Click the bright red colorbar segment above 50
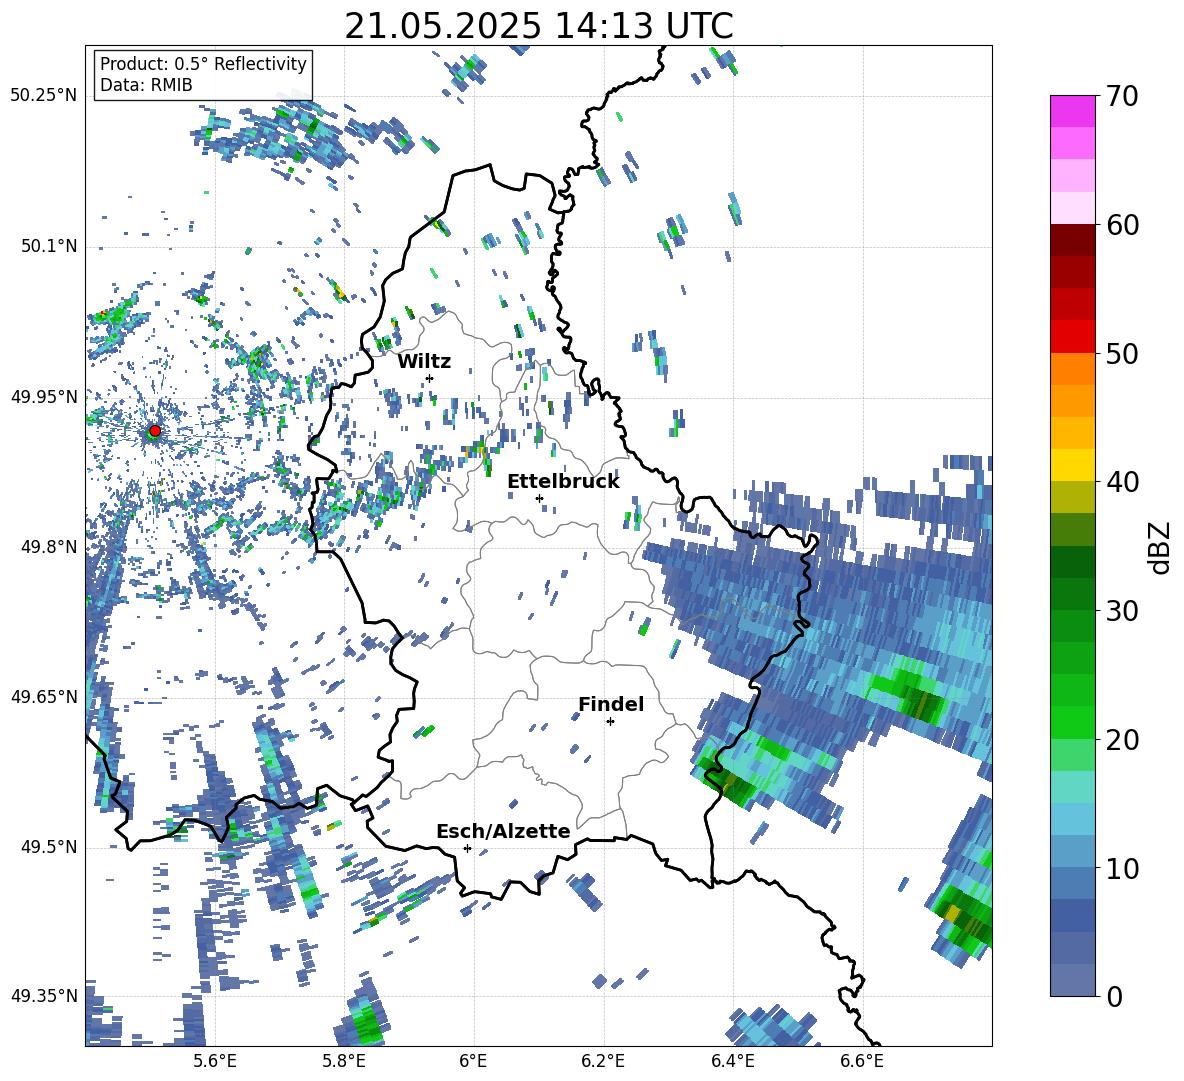 coord(1072,337)
